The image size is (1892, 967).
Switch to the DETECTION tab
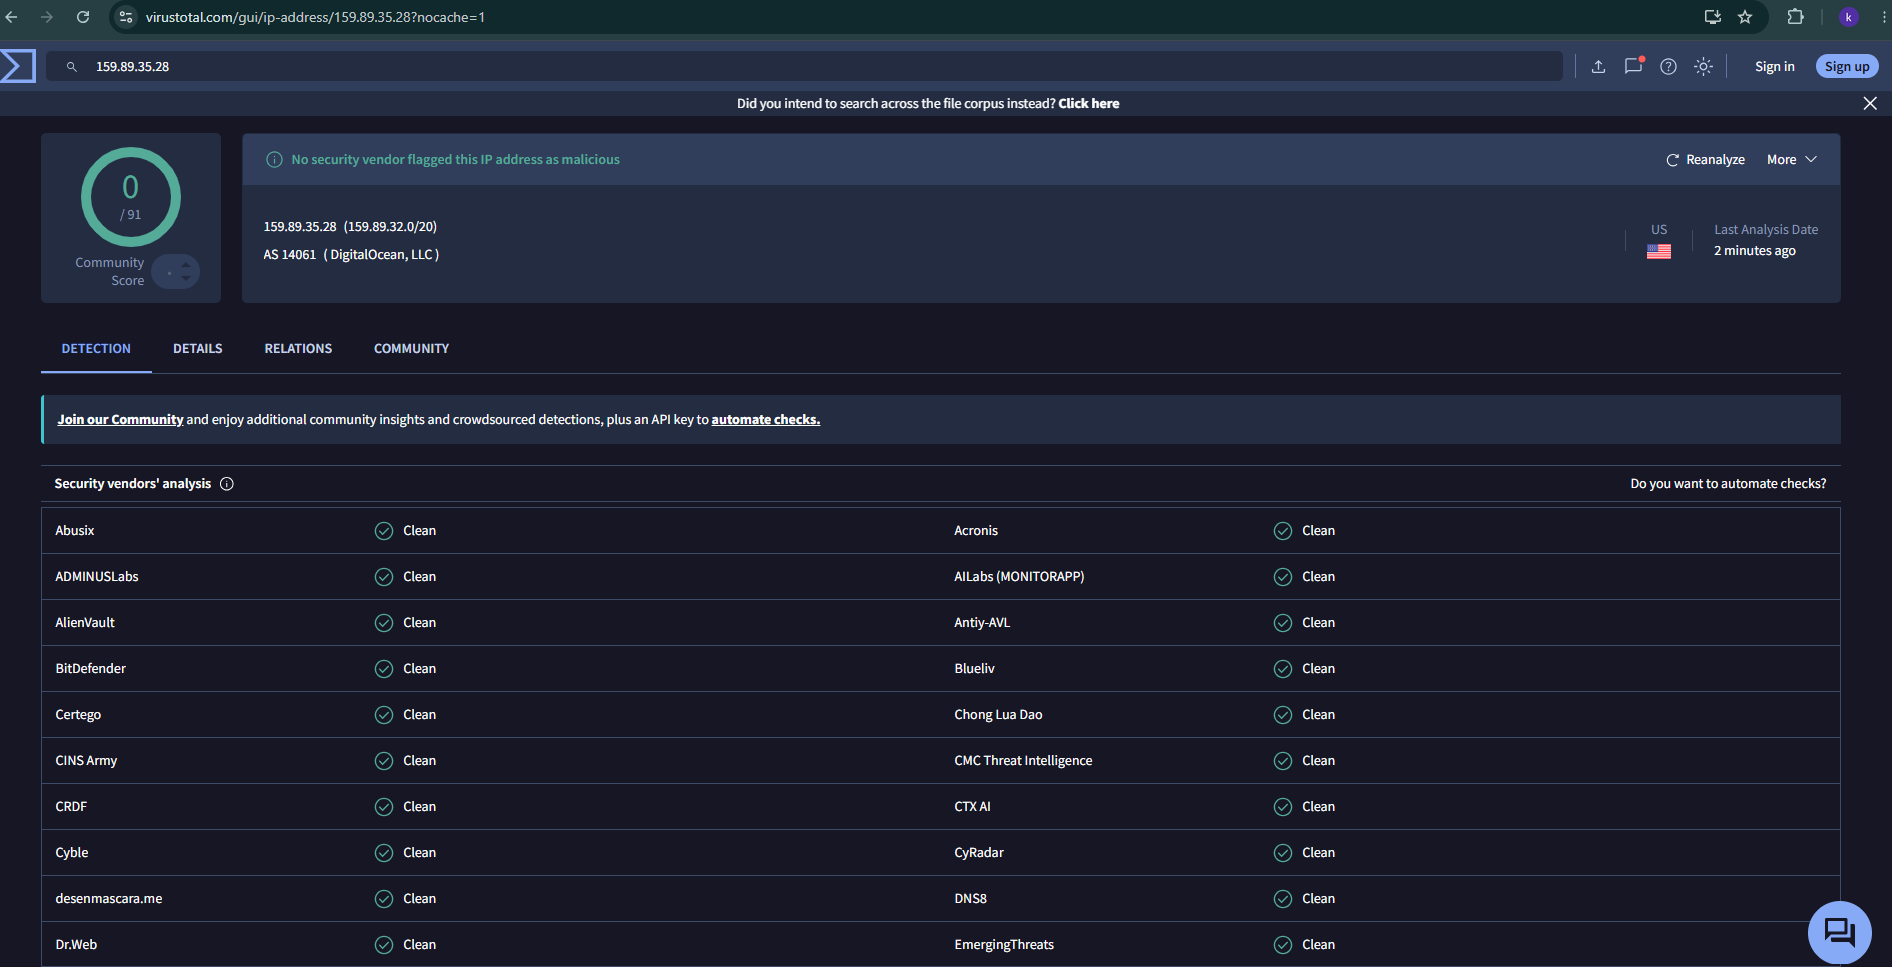(96, 349)
